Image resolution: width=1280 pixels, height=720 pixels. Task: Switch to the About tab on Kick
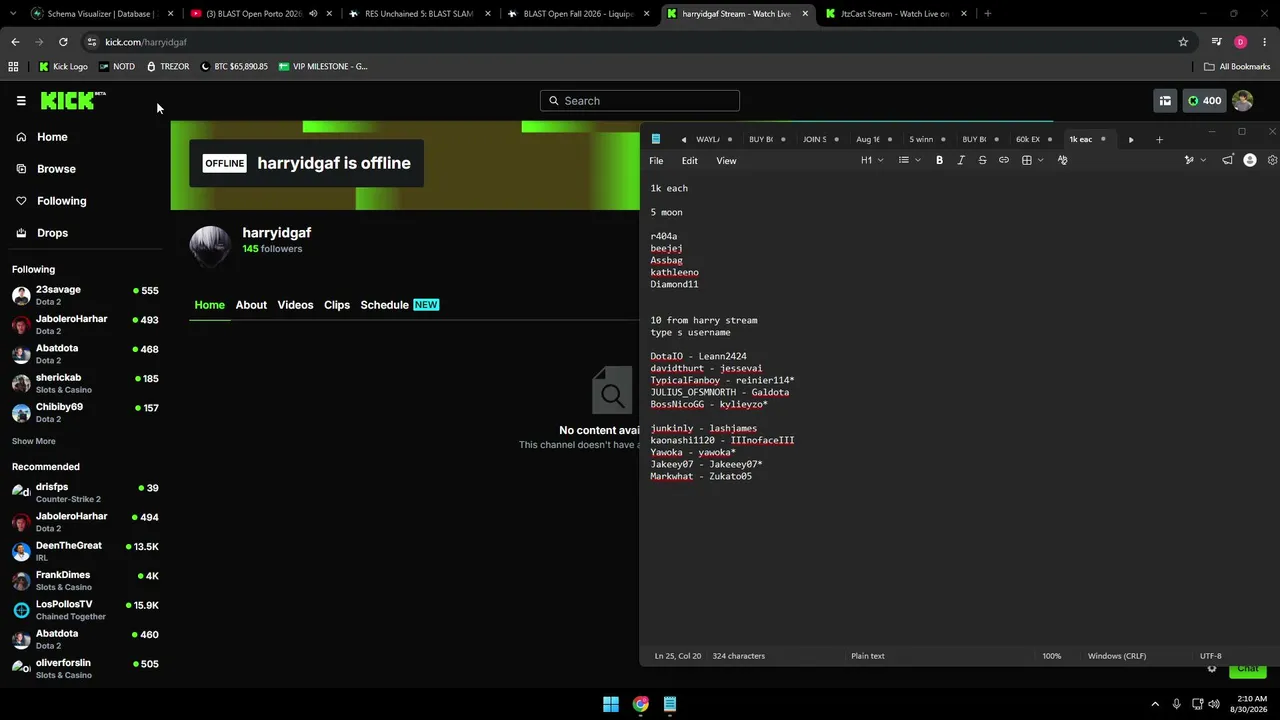click(251, 305)
